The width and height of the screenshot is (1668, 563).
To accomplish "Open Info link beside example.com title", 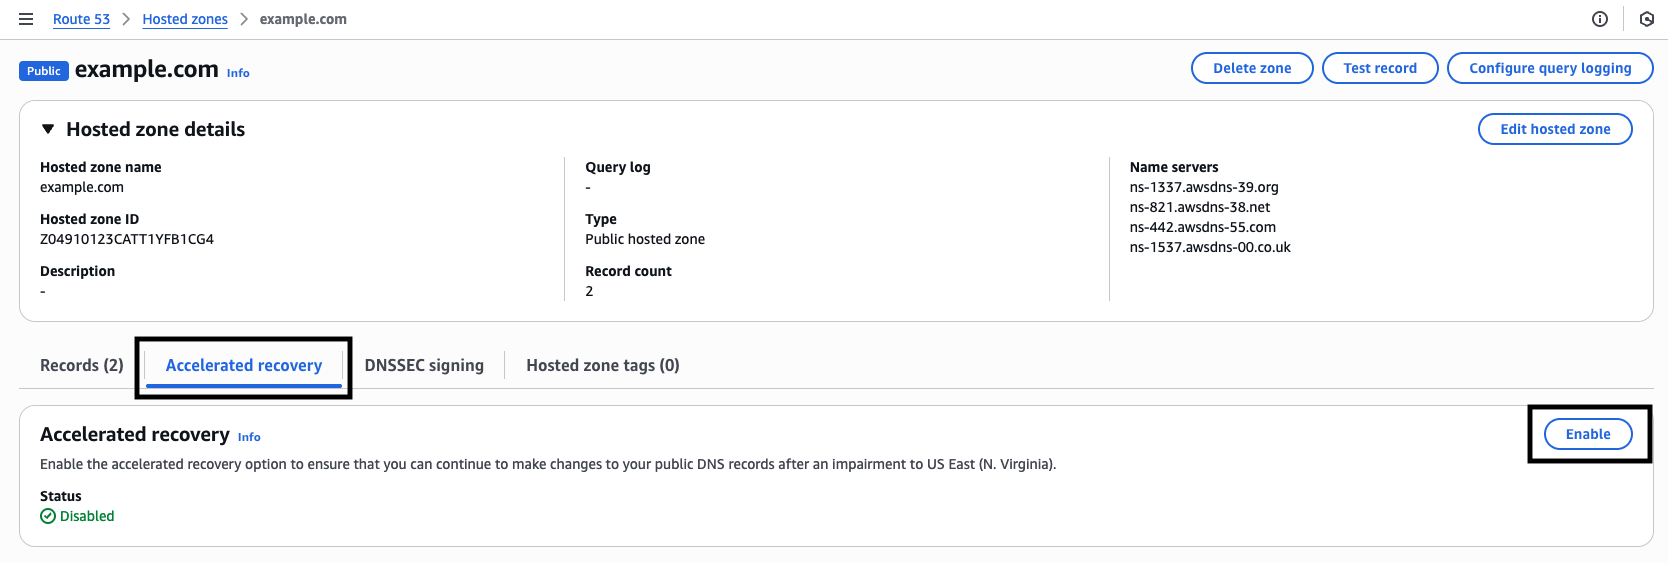I will [238, 73].
